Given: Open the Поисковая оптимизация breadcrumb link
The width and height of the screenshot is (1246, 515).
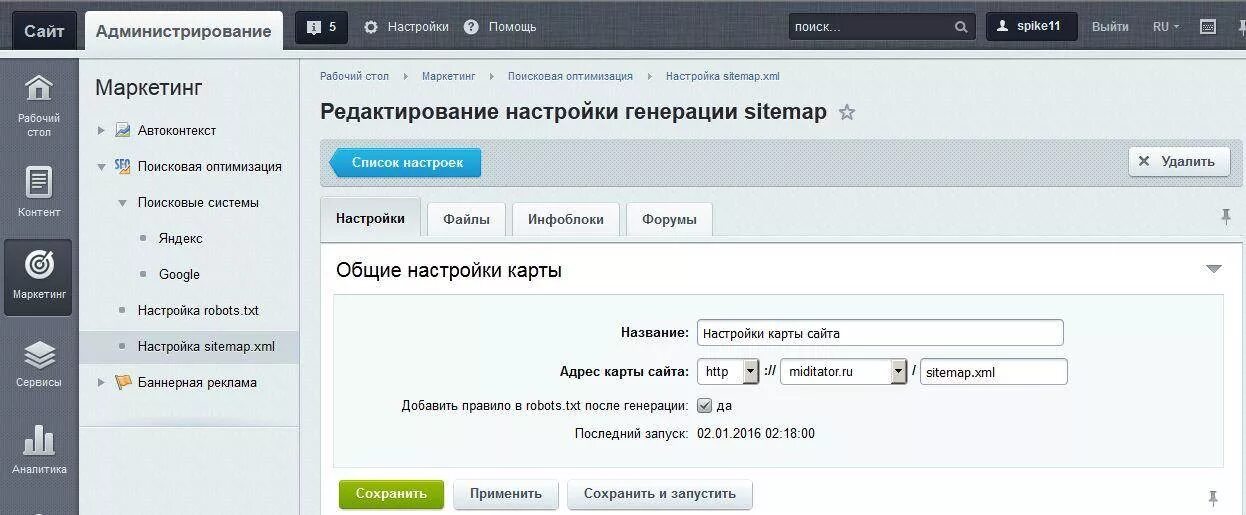Looking at the screenshot, I should coord(570,76).
